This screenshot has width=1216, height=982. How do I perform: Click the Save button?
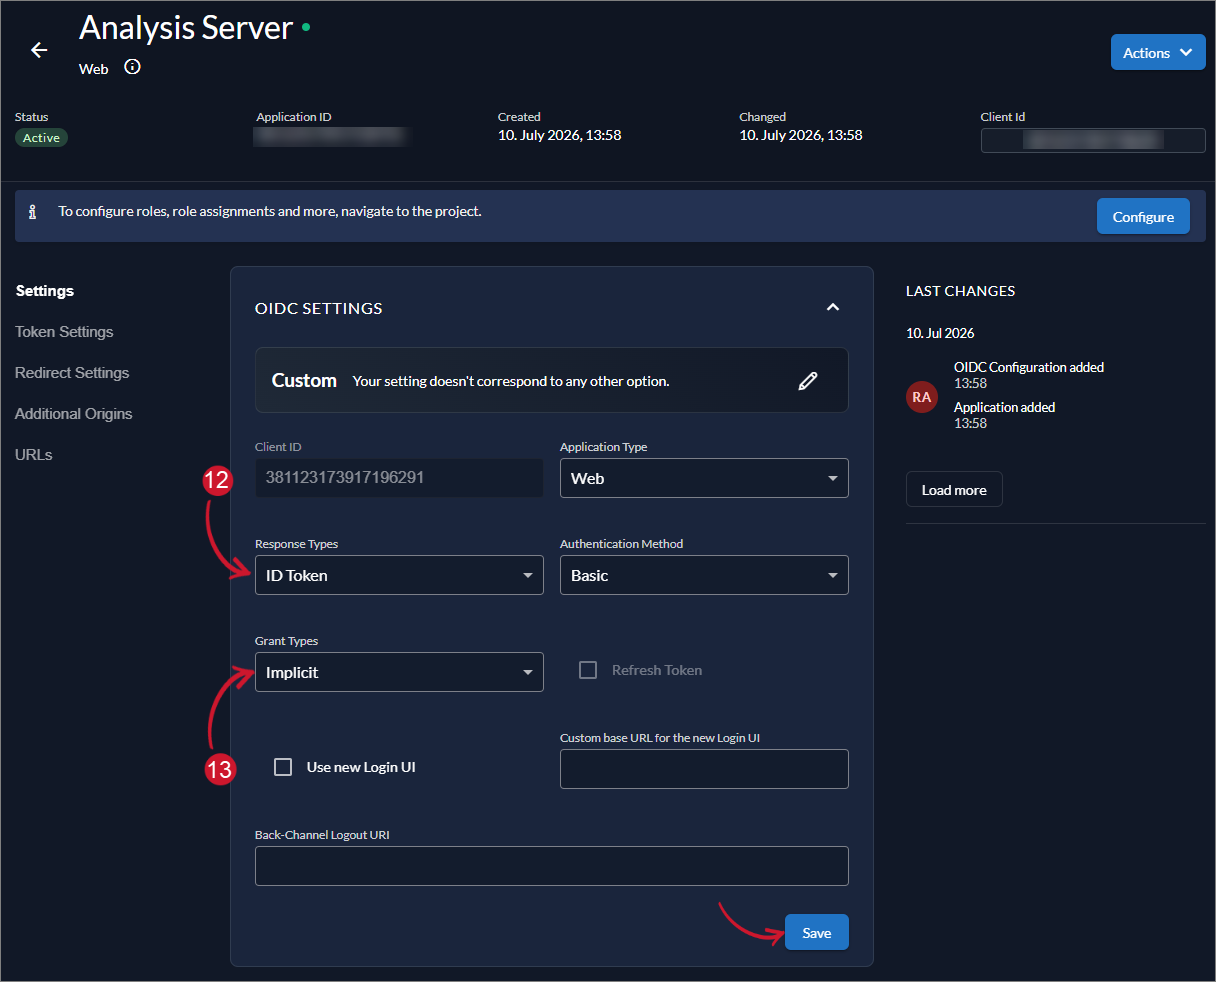tap(817, 932)
